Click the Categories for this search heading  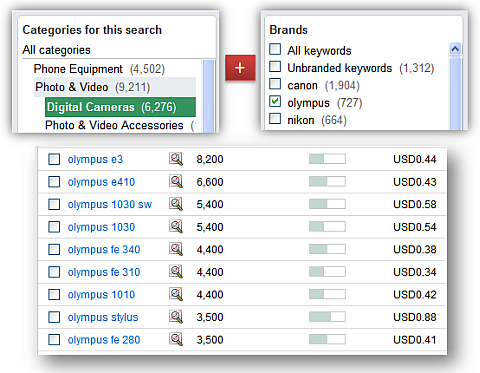tap(92, 30)
